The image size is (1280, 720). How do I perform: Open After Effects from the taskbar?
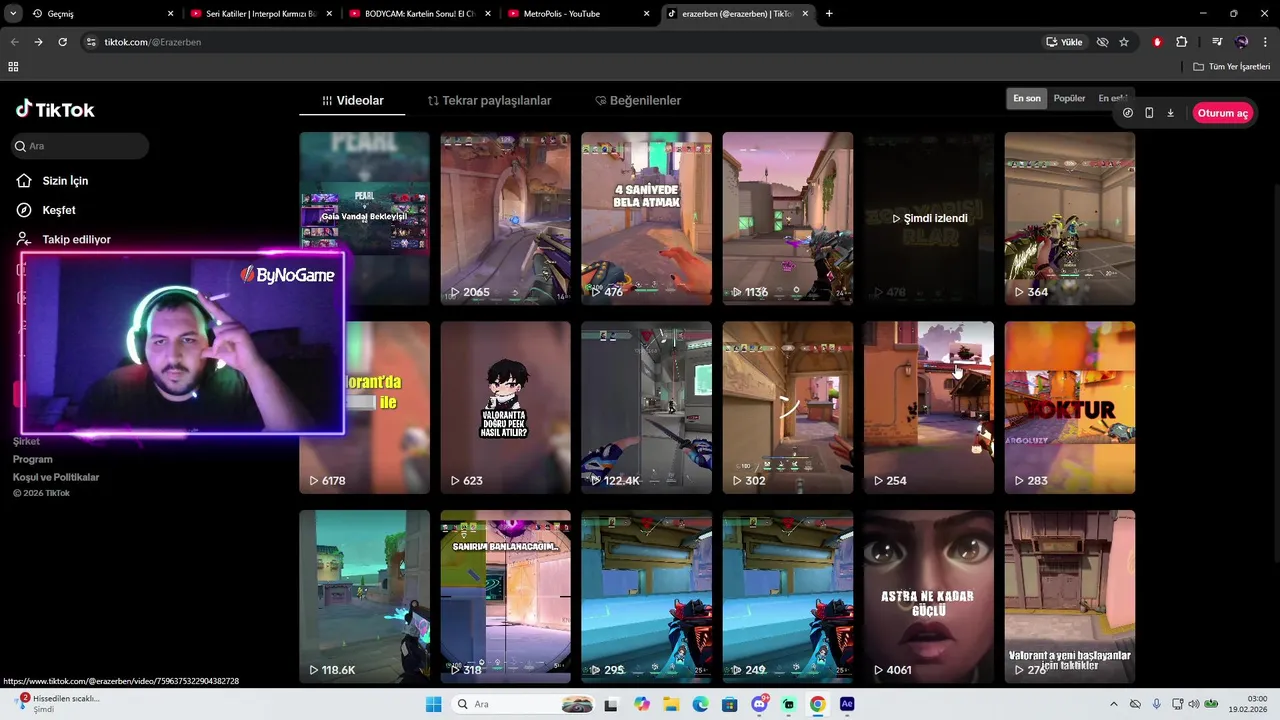click(x=847, y=704)
